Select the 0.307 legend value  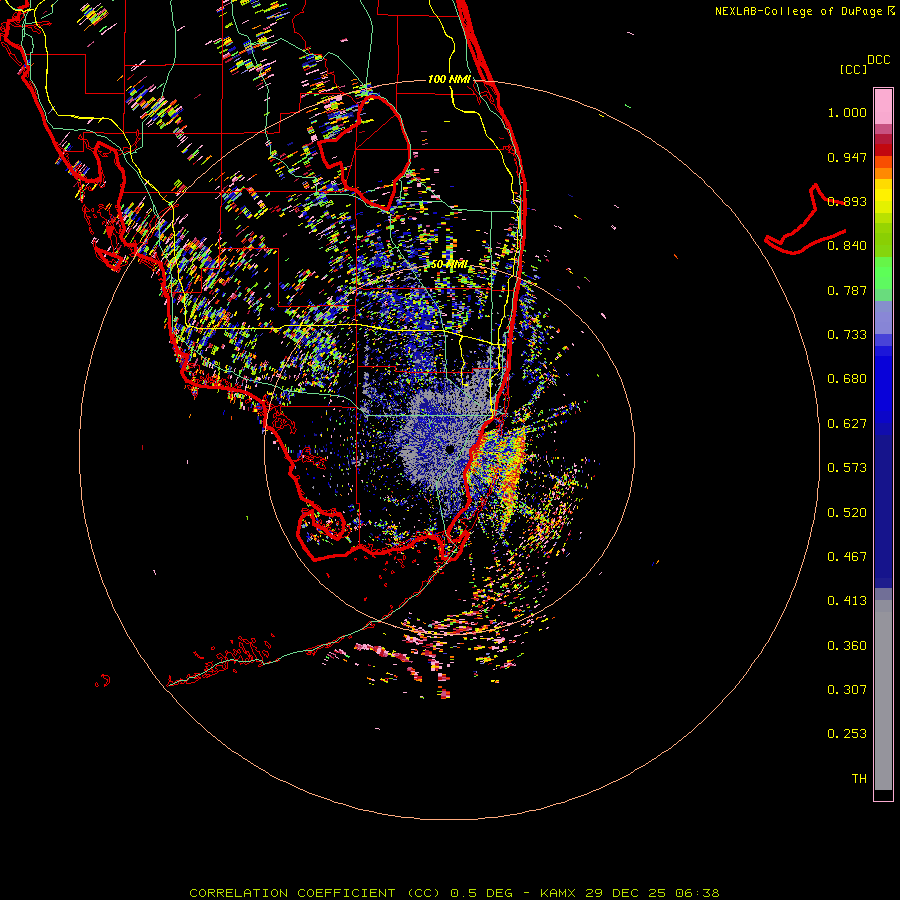[847, 690]
